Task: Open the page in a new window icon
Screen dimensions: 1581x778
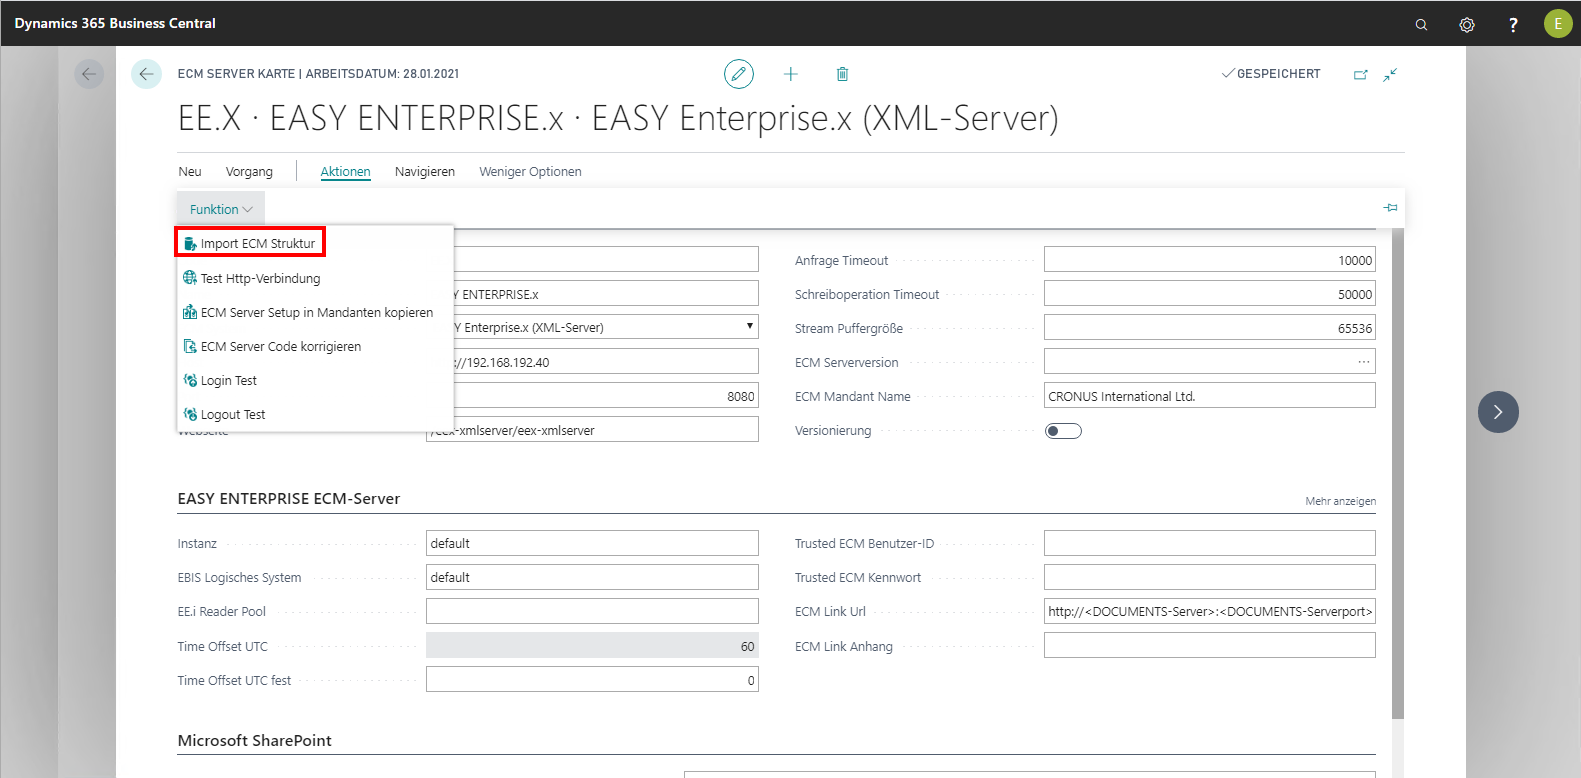Action: [1360, 74]
